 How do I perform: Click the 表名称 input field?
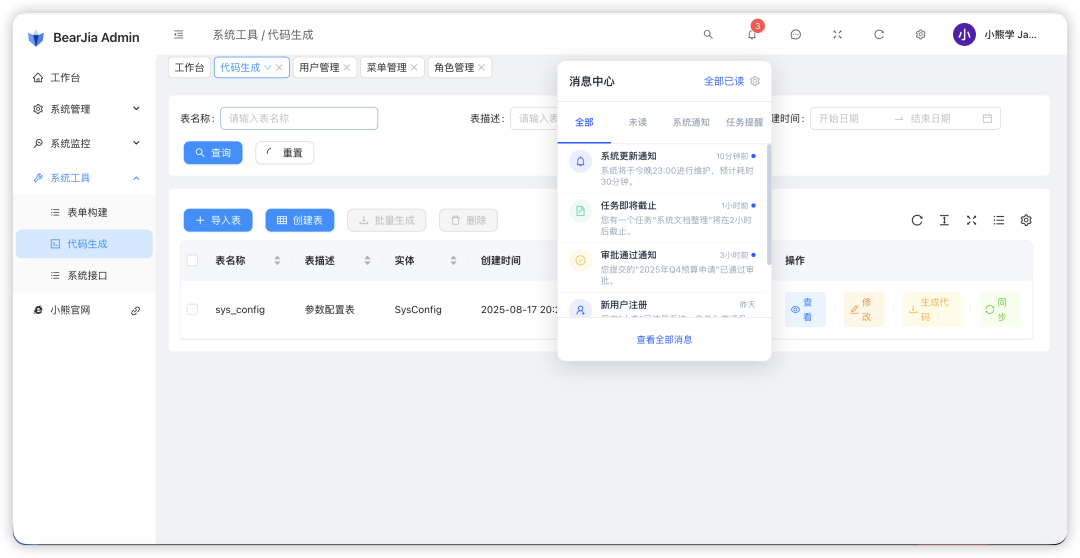coord(298,118)
